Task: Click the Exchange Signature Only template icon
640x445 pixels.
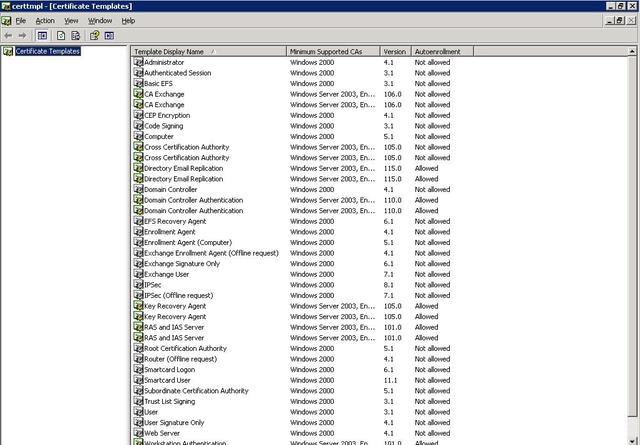Action: pos(138,264)
